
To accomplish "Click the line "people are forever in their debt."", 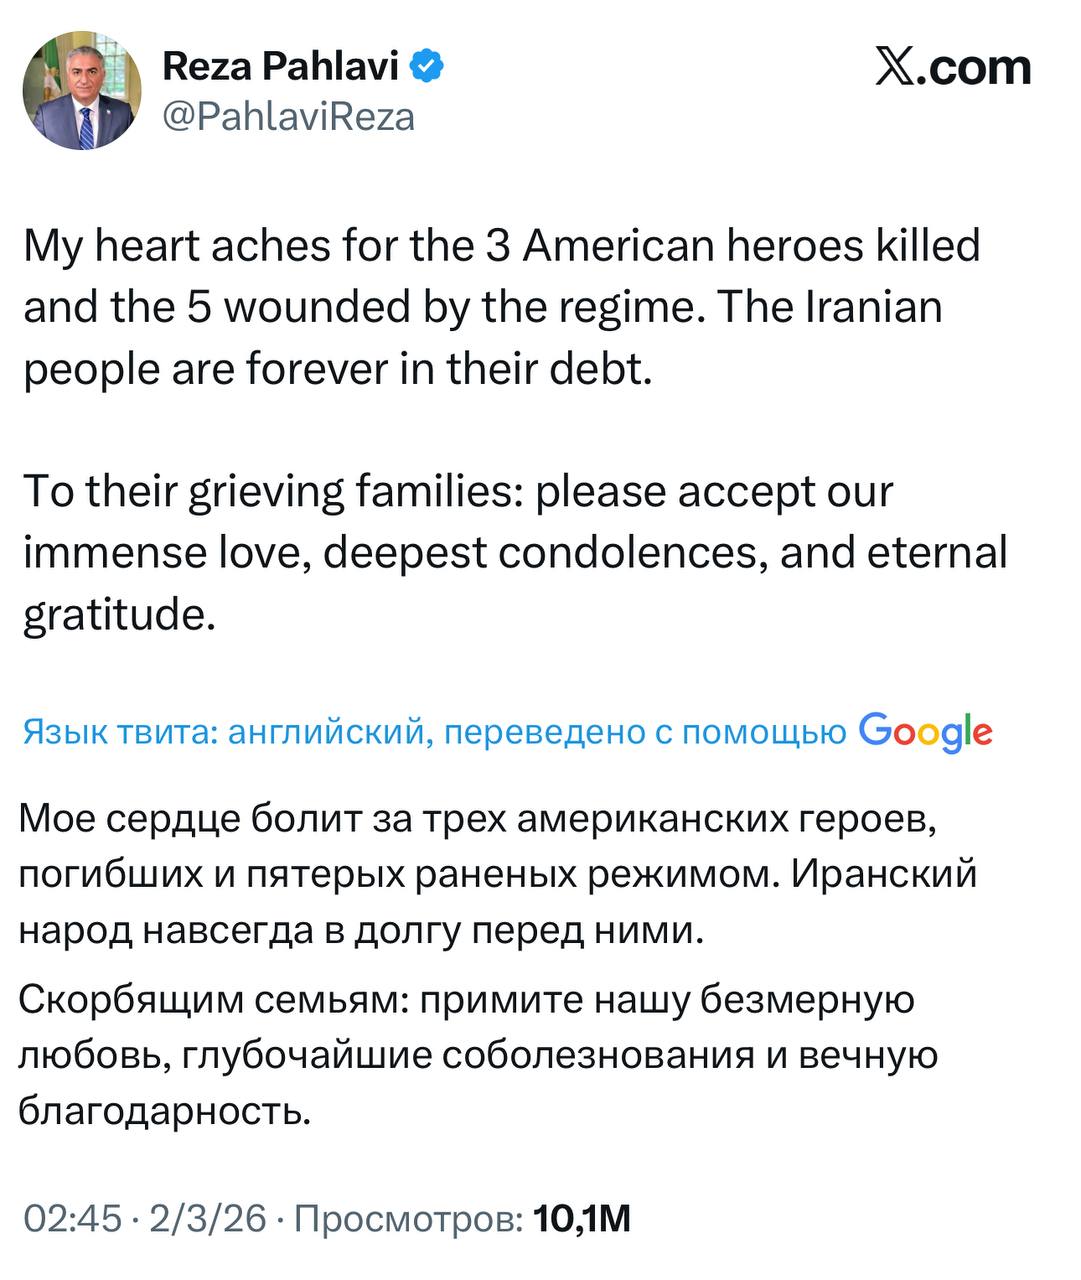I will click(338, 369).
